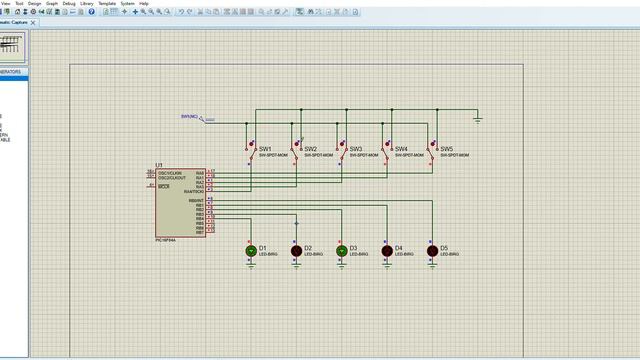Open the System menu
The image size is (640, 360).
pos(127,3)
